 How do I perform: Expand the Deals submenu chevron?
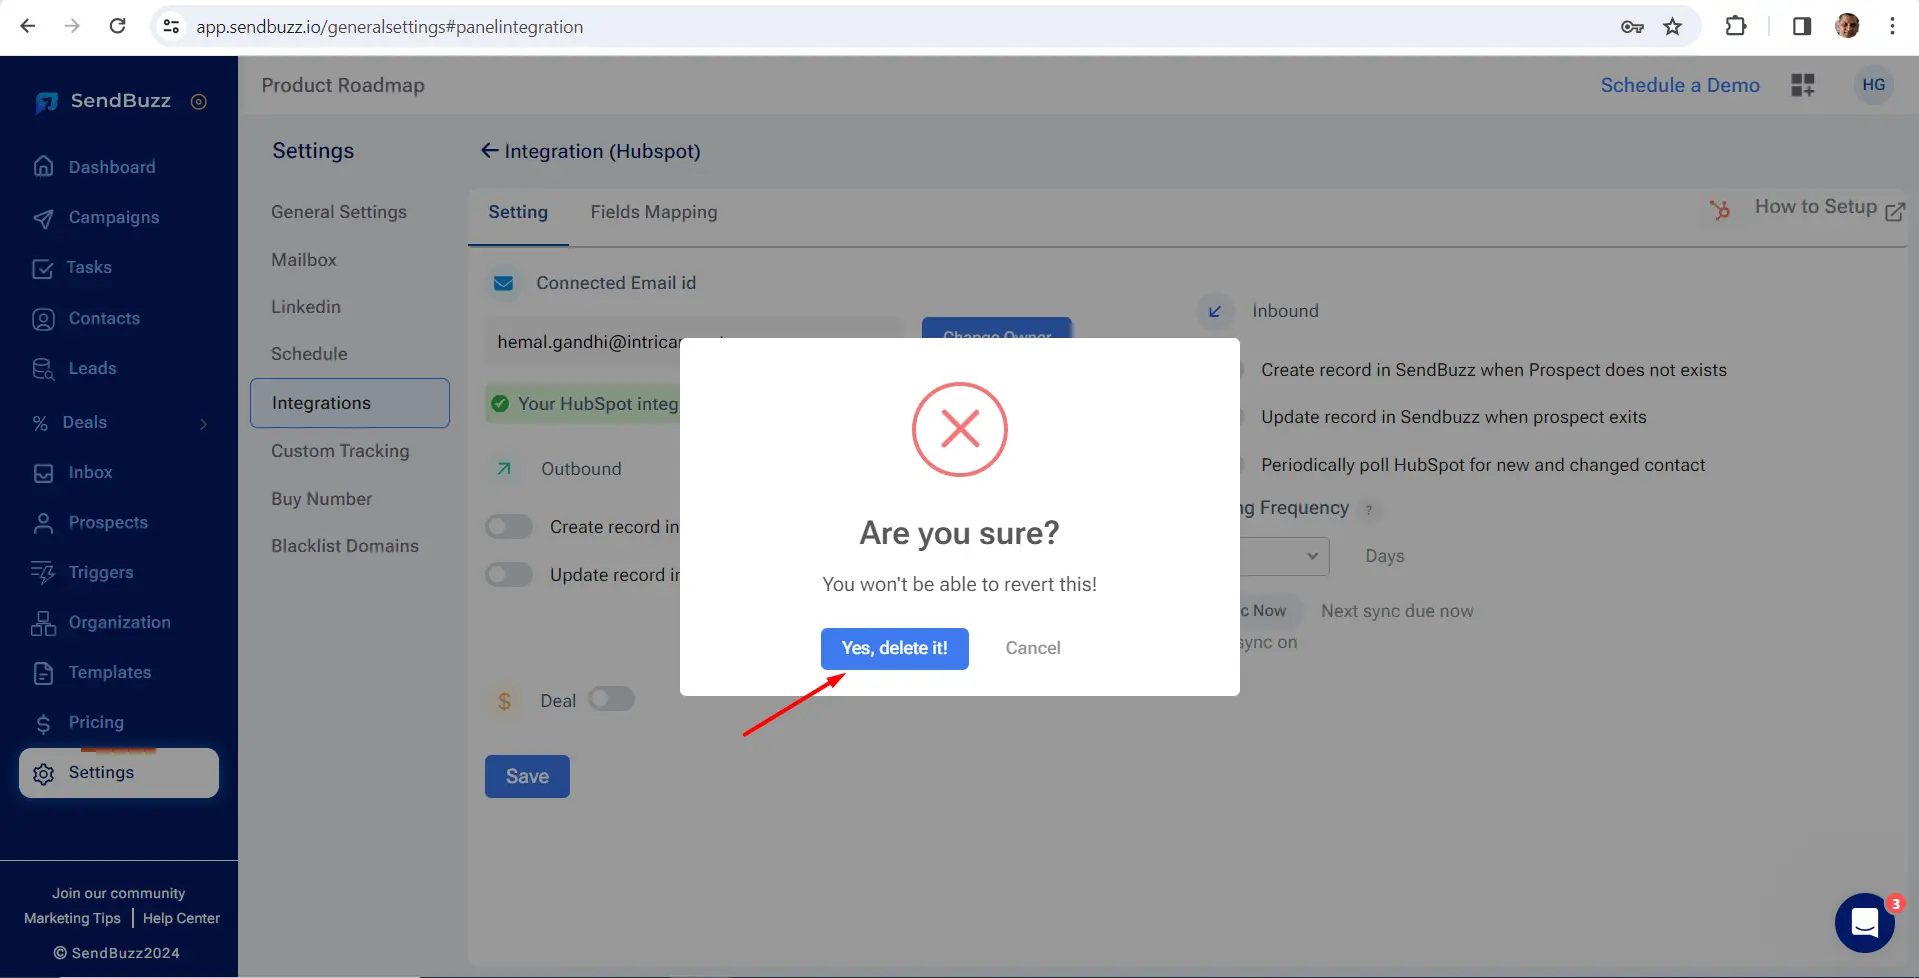point(204,423)
